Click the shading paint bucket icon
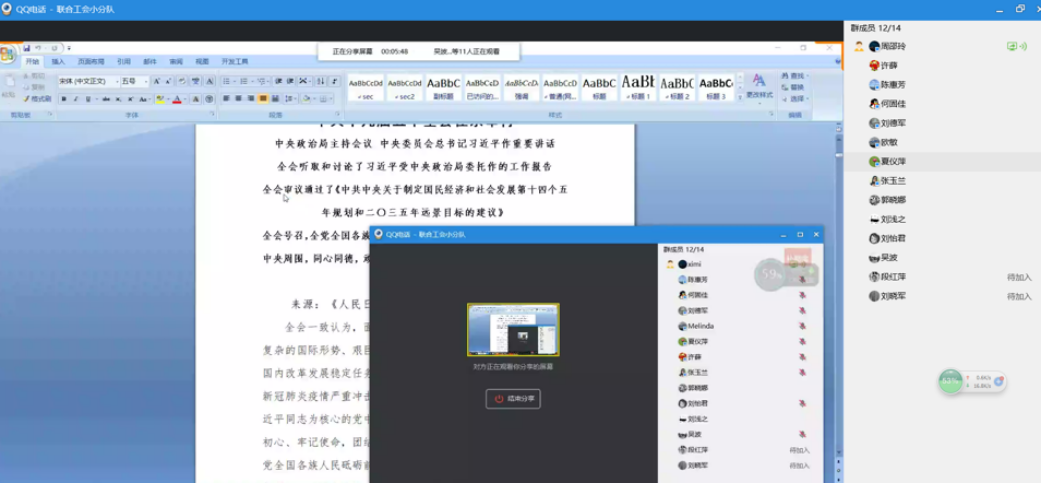The height and width of the screenshot is (483, 1041). coord(306,99)
